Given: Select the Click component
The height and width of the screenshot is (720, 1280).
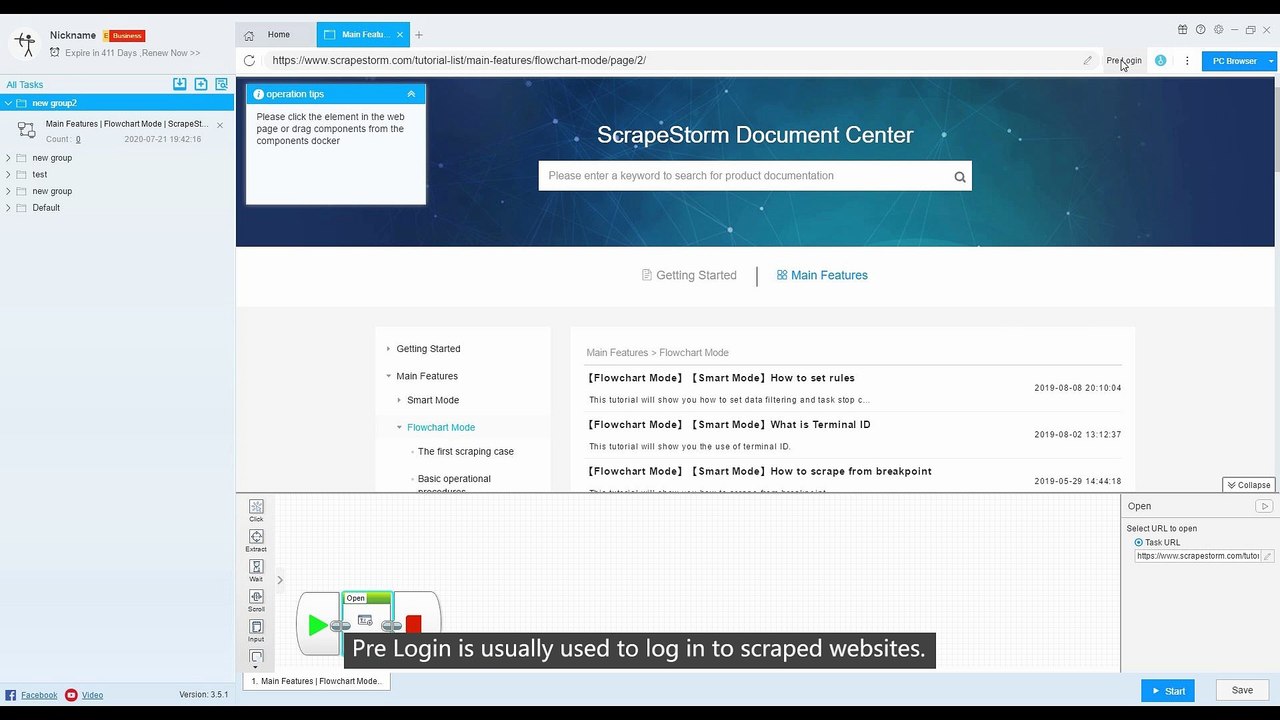Looking at the screenshot, I should coord(256,510).
